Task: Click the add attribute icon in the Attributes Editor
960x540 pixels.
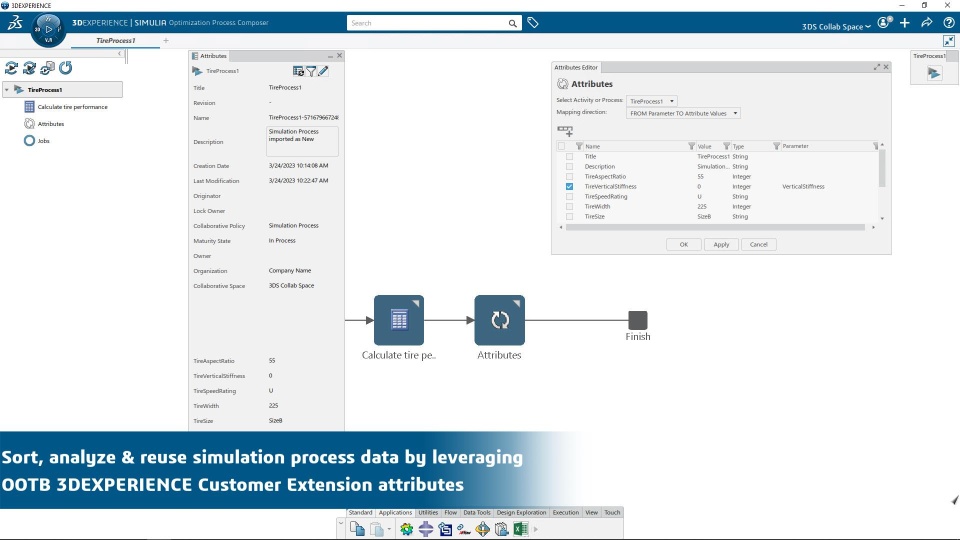Action: click(x=564, y=131)
